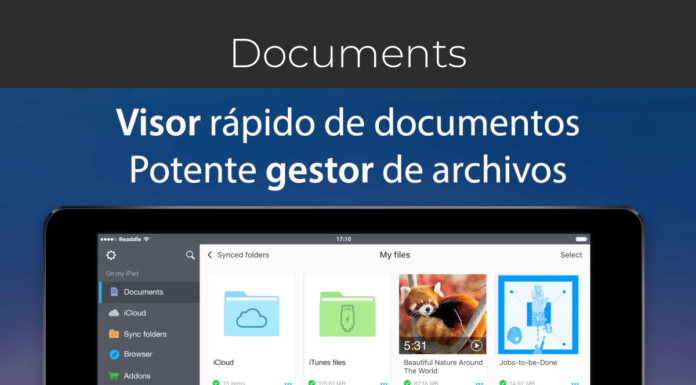Click the Jobs-to-be-Done file name
696x385 pixels.
pyautogui.click(x=528, y=362)
